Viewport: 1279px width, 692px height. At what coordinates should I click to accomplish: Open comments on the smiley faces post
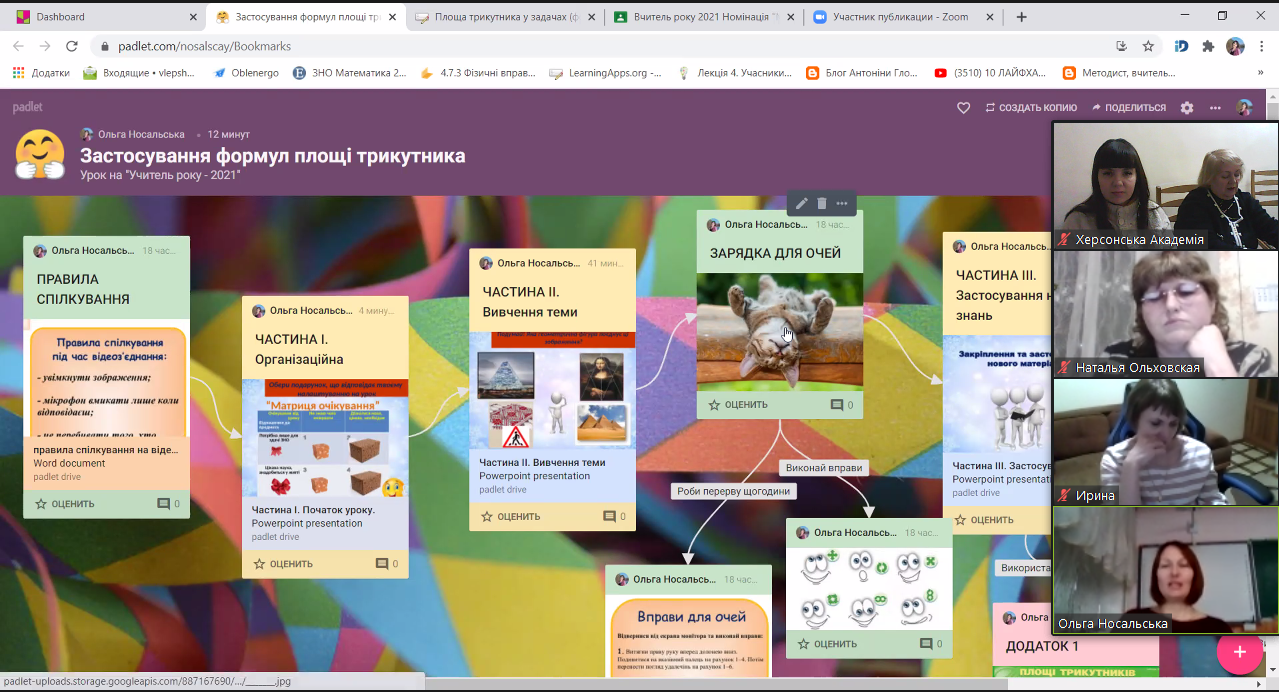932,644
